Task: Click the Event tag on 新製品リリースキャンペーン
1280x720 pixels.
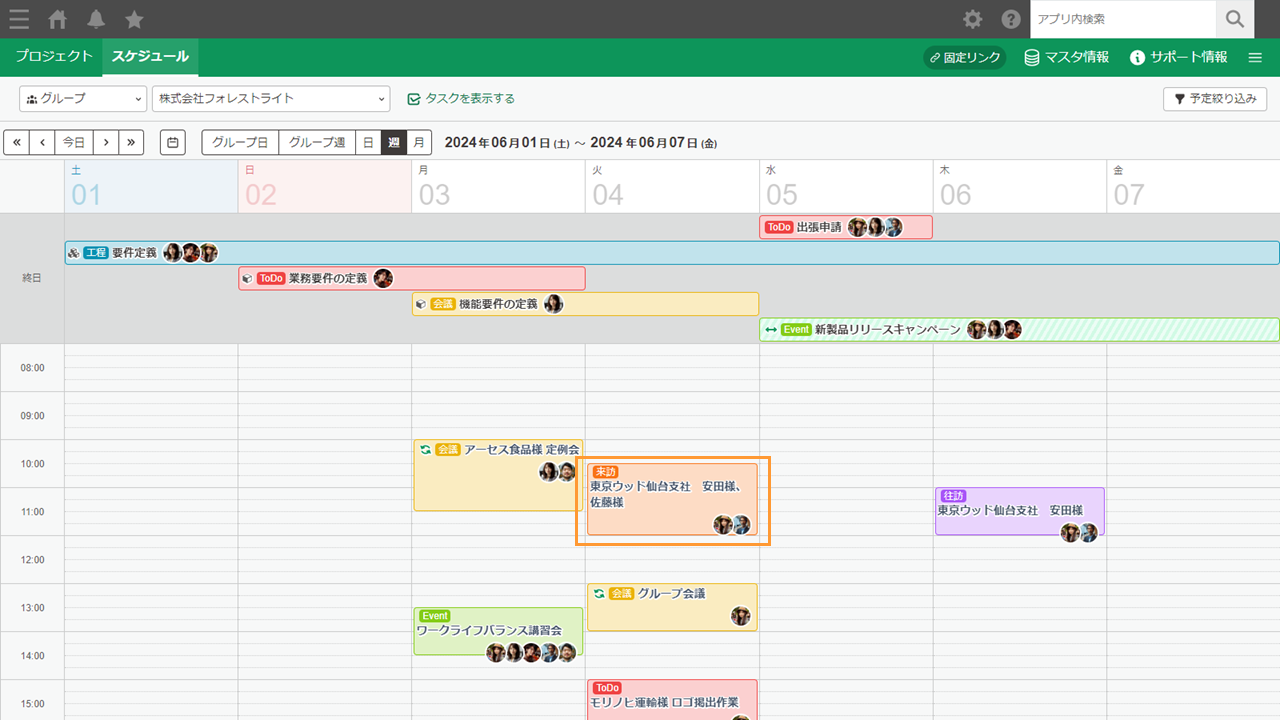Action: (796, 330)
